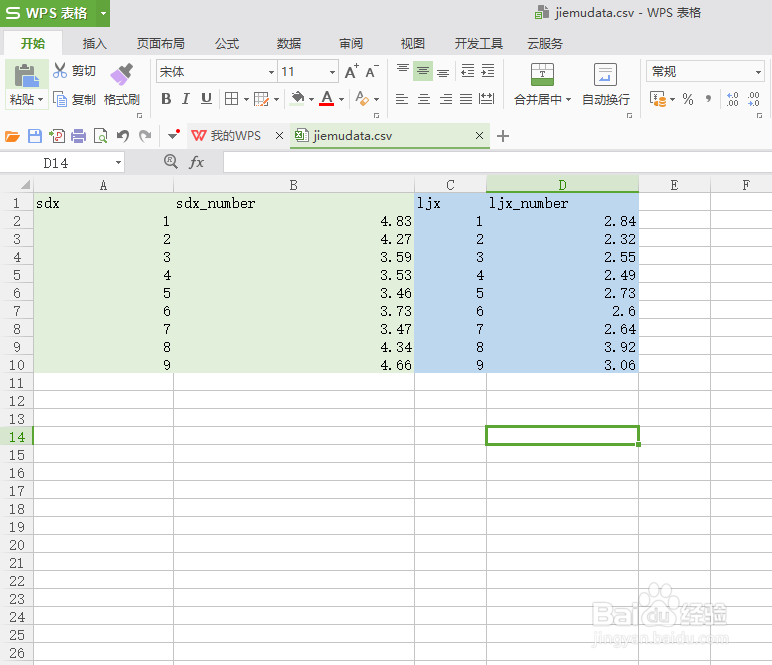Open the WPS 表格 application menu

coord(55,13)
